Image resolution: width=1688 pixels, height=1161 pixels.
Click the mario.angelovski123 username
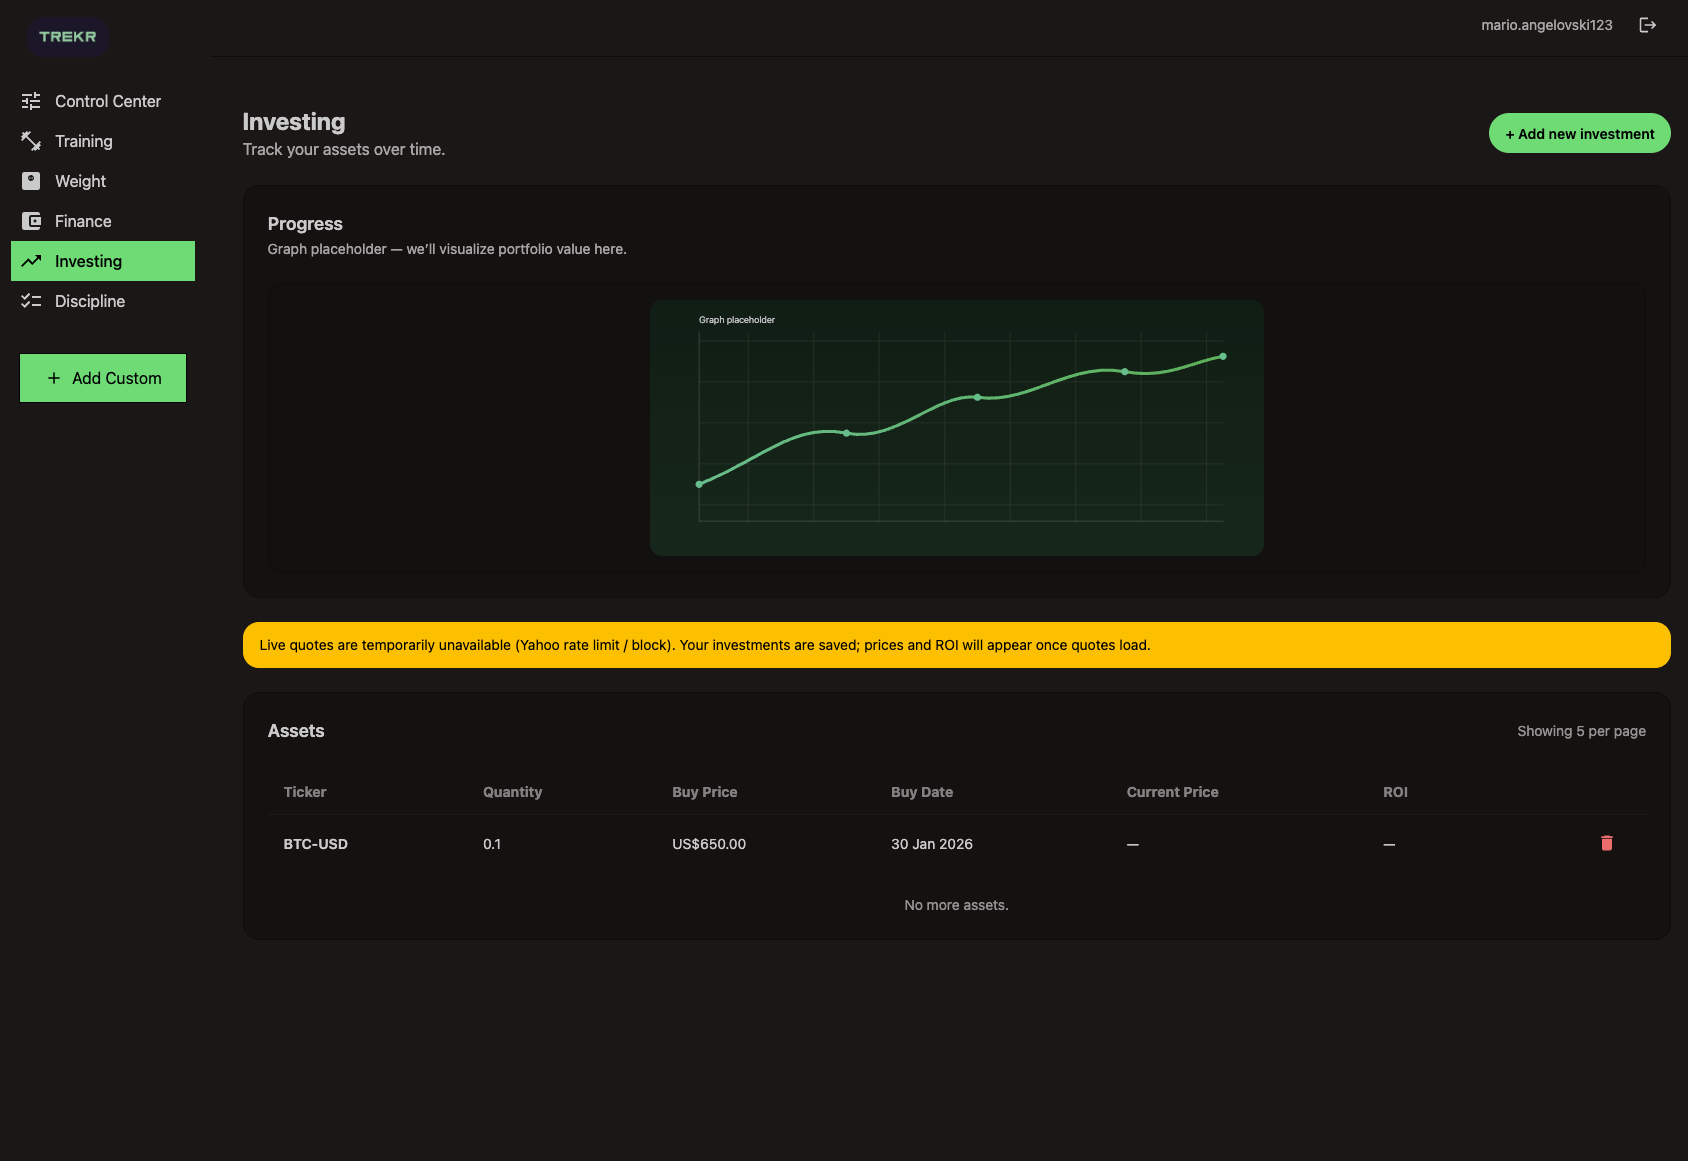tap(1546, 25)
